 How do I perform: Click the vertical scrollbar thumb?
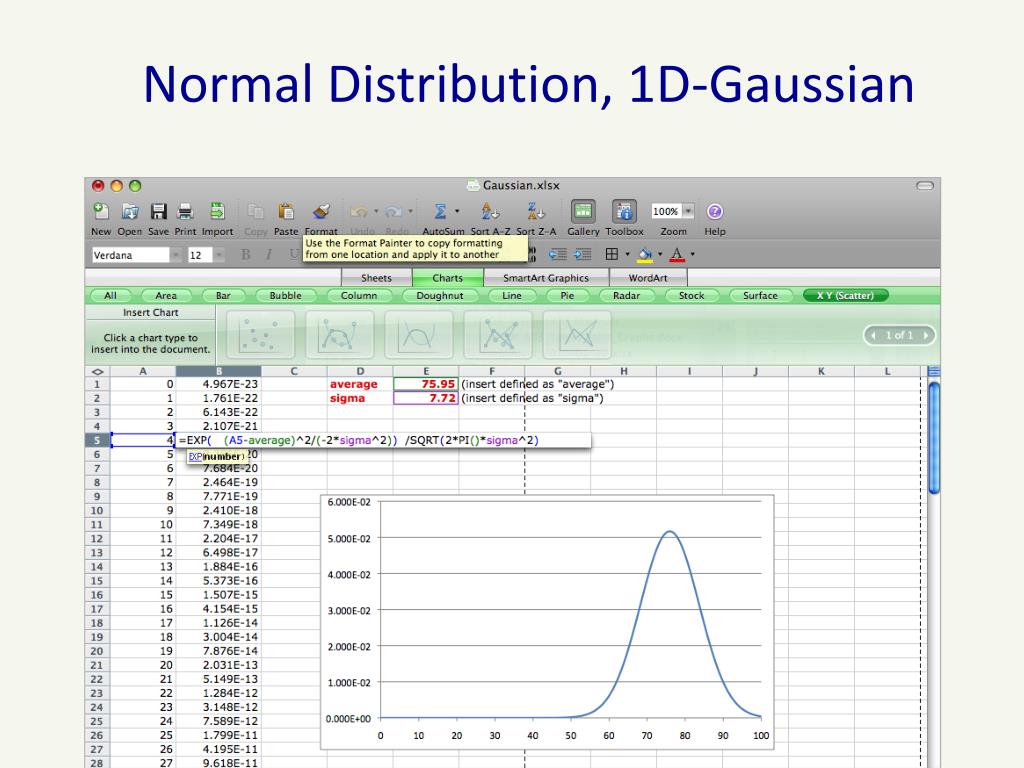coord(934,438)
